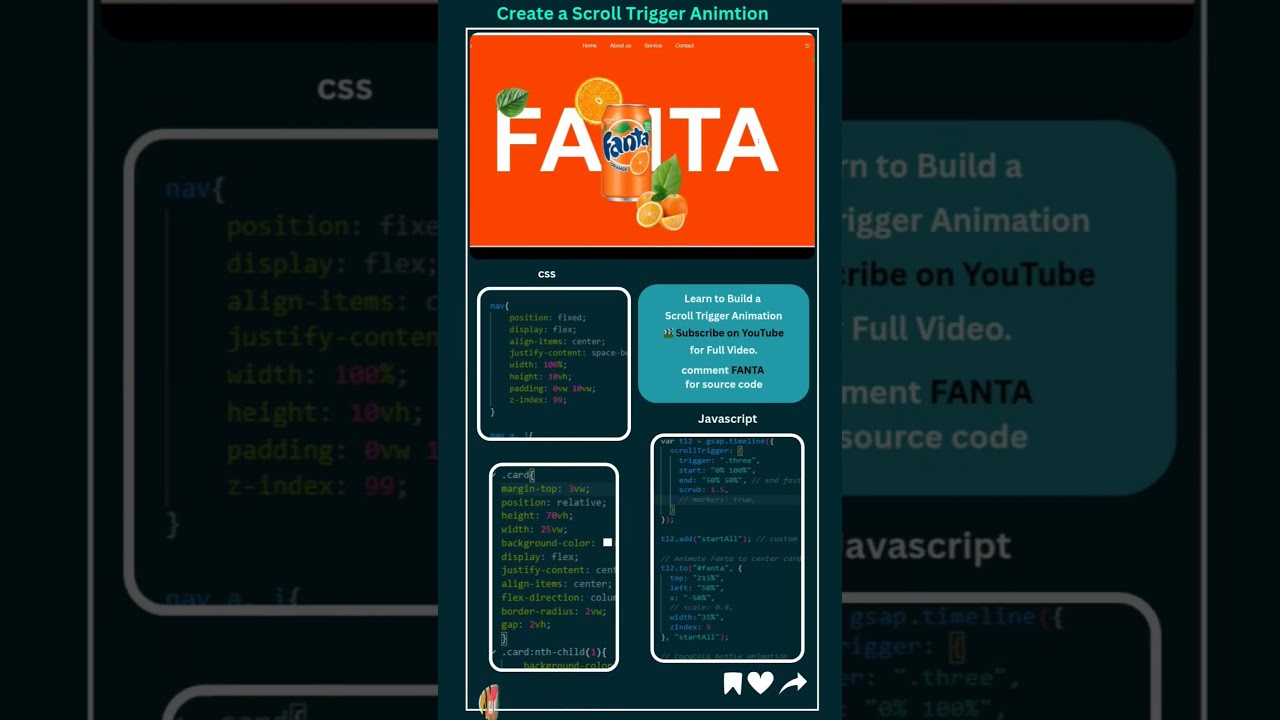Click the 'position: fixed;' code line
Image resolution: width=1280 pixels, height=720 pixels.
coord(548,318)
